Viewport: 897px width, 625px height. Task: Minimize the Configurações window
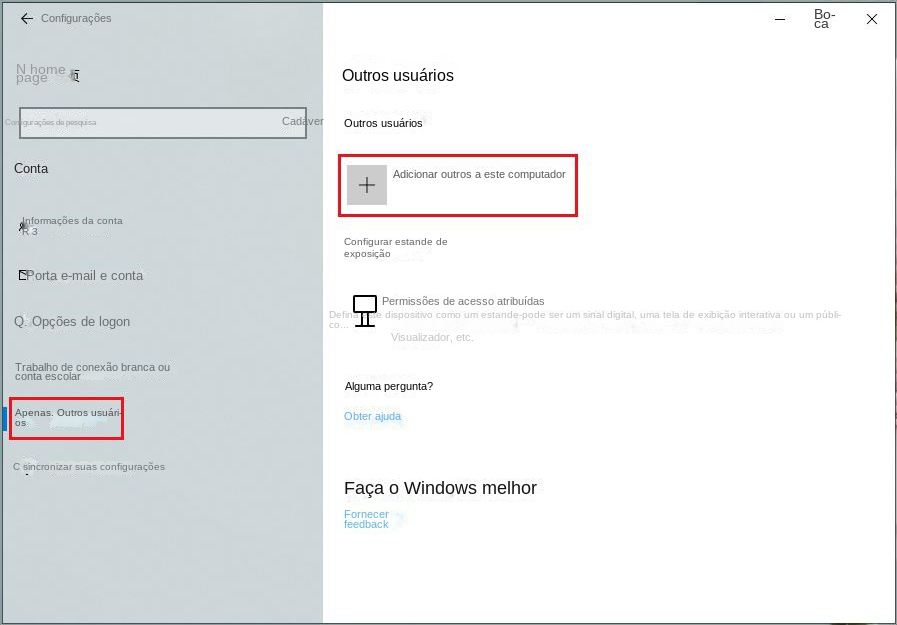[x=779, y=18]
